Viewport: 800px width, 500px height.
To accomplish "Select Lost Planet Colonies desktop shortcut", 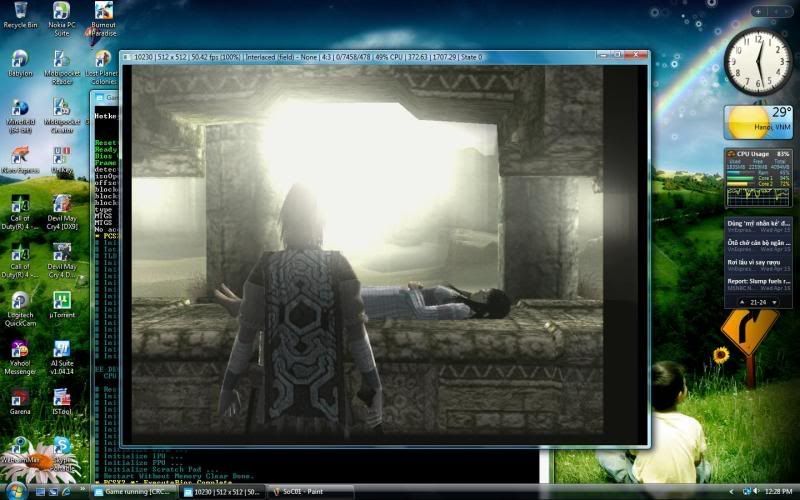I will point(102,67).
